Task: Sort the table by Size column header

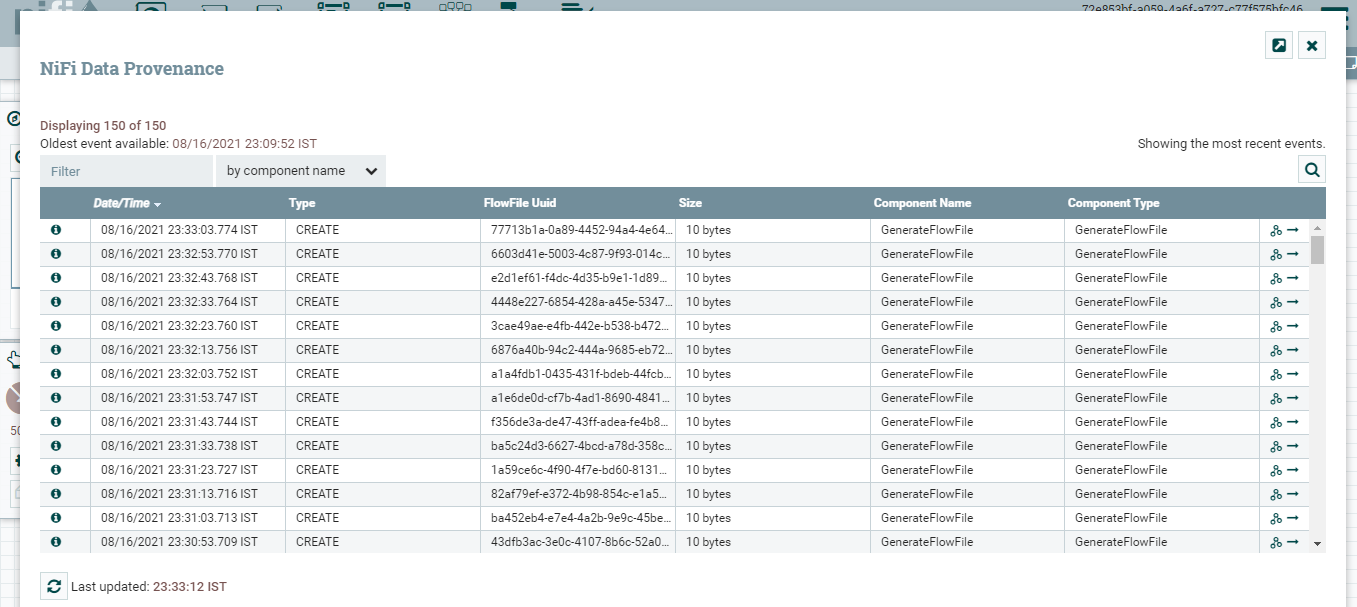Action: click(x=690, y=203)
